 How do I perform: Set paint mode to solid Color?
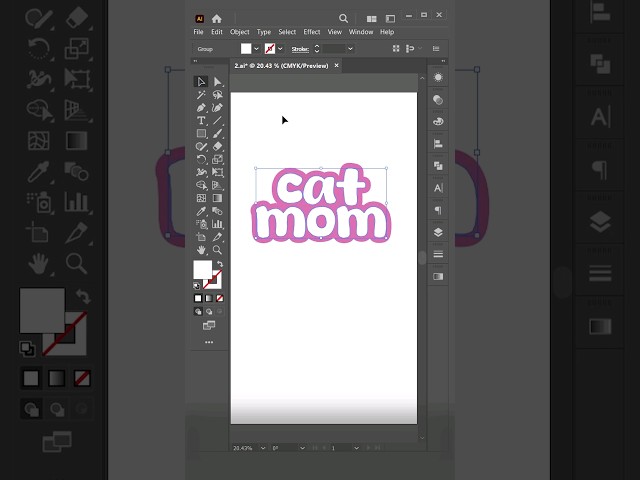(198, 298)
